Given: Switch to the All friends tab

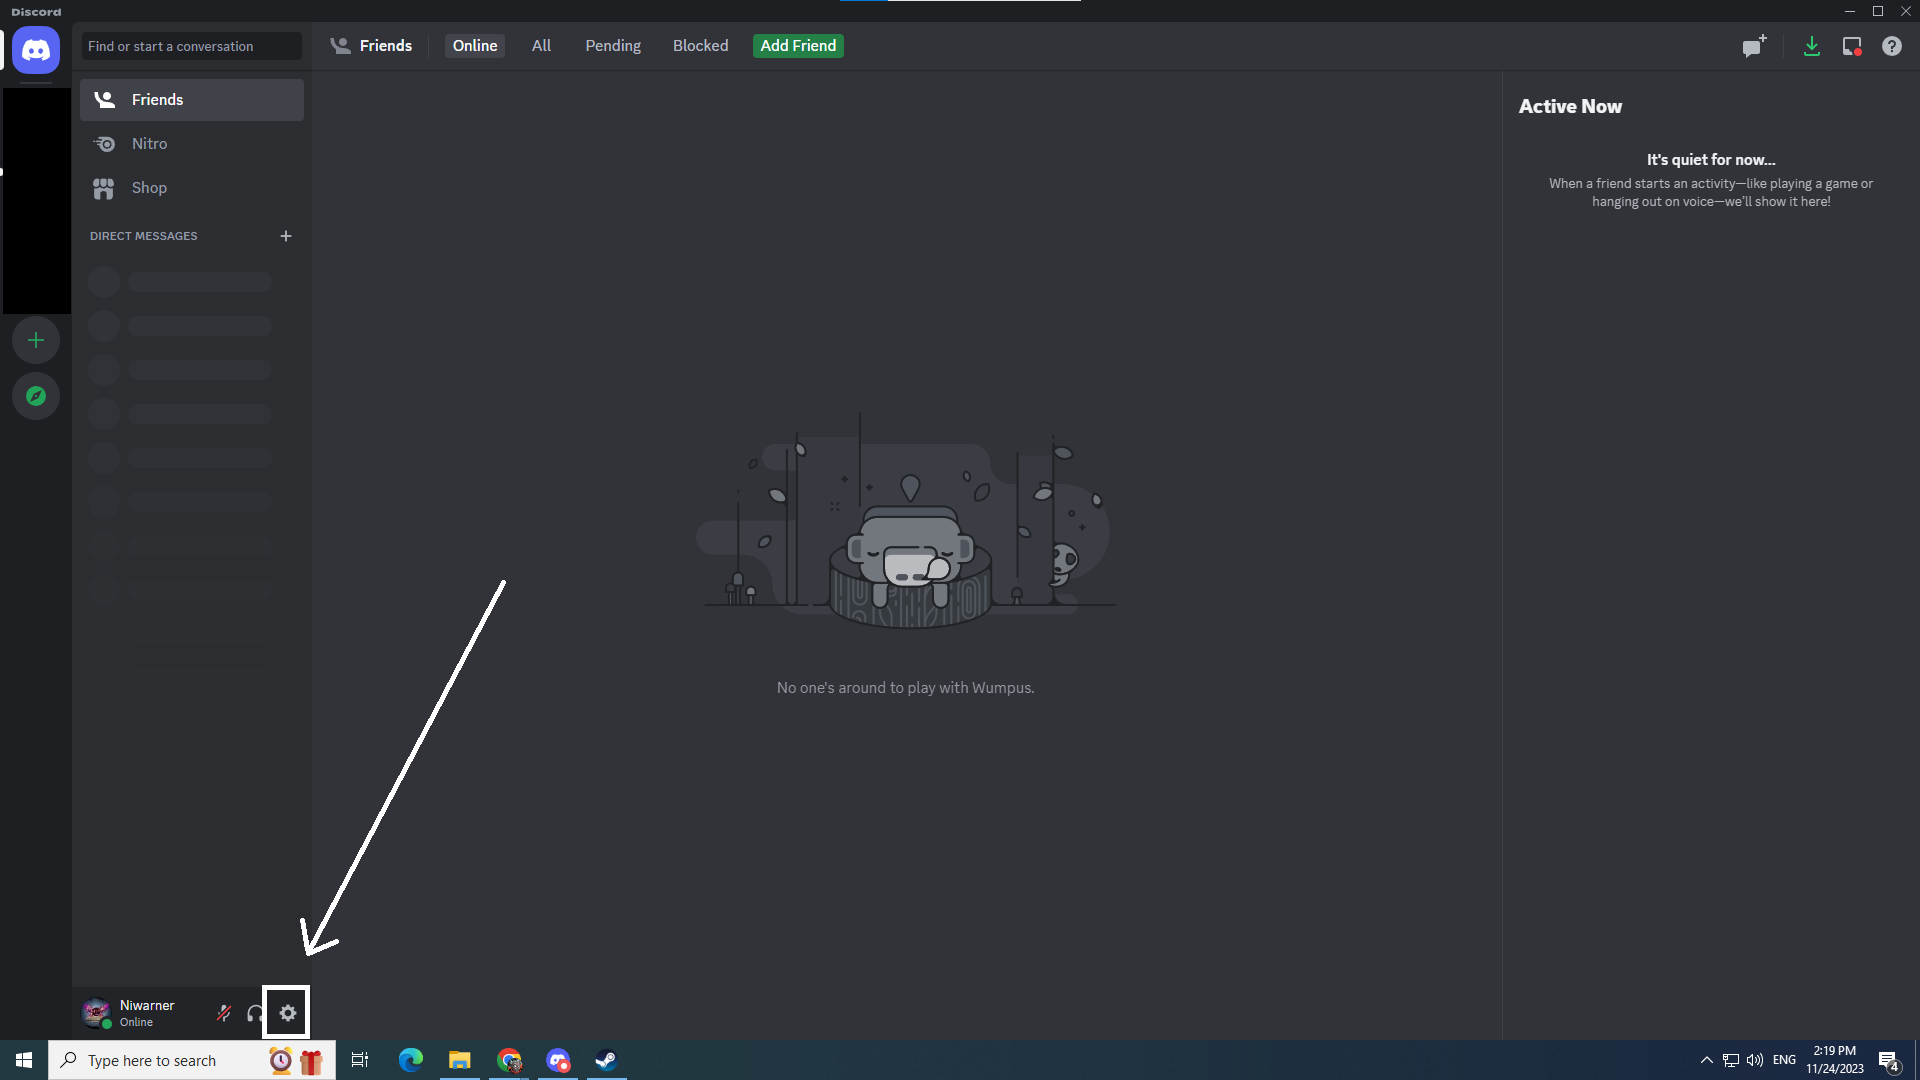Looking at the screenshot, I should point(541,46).
